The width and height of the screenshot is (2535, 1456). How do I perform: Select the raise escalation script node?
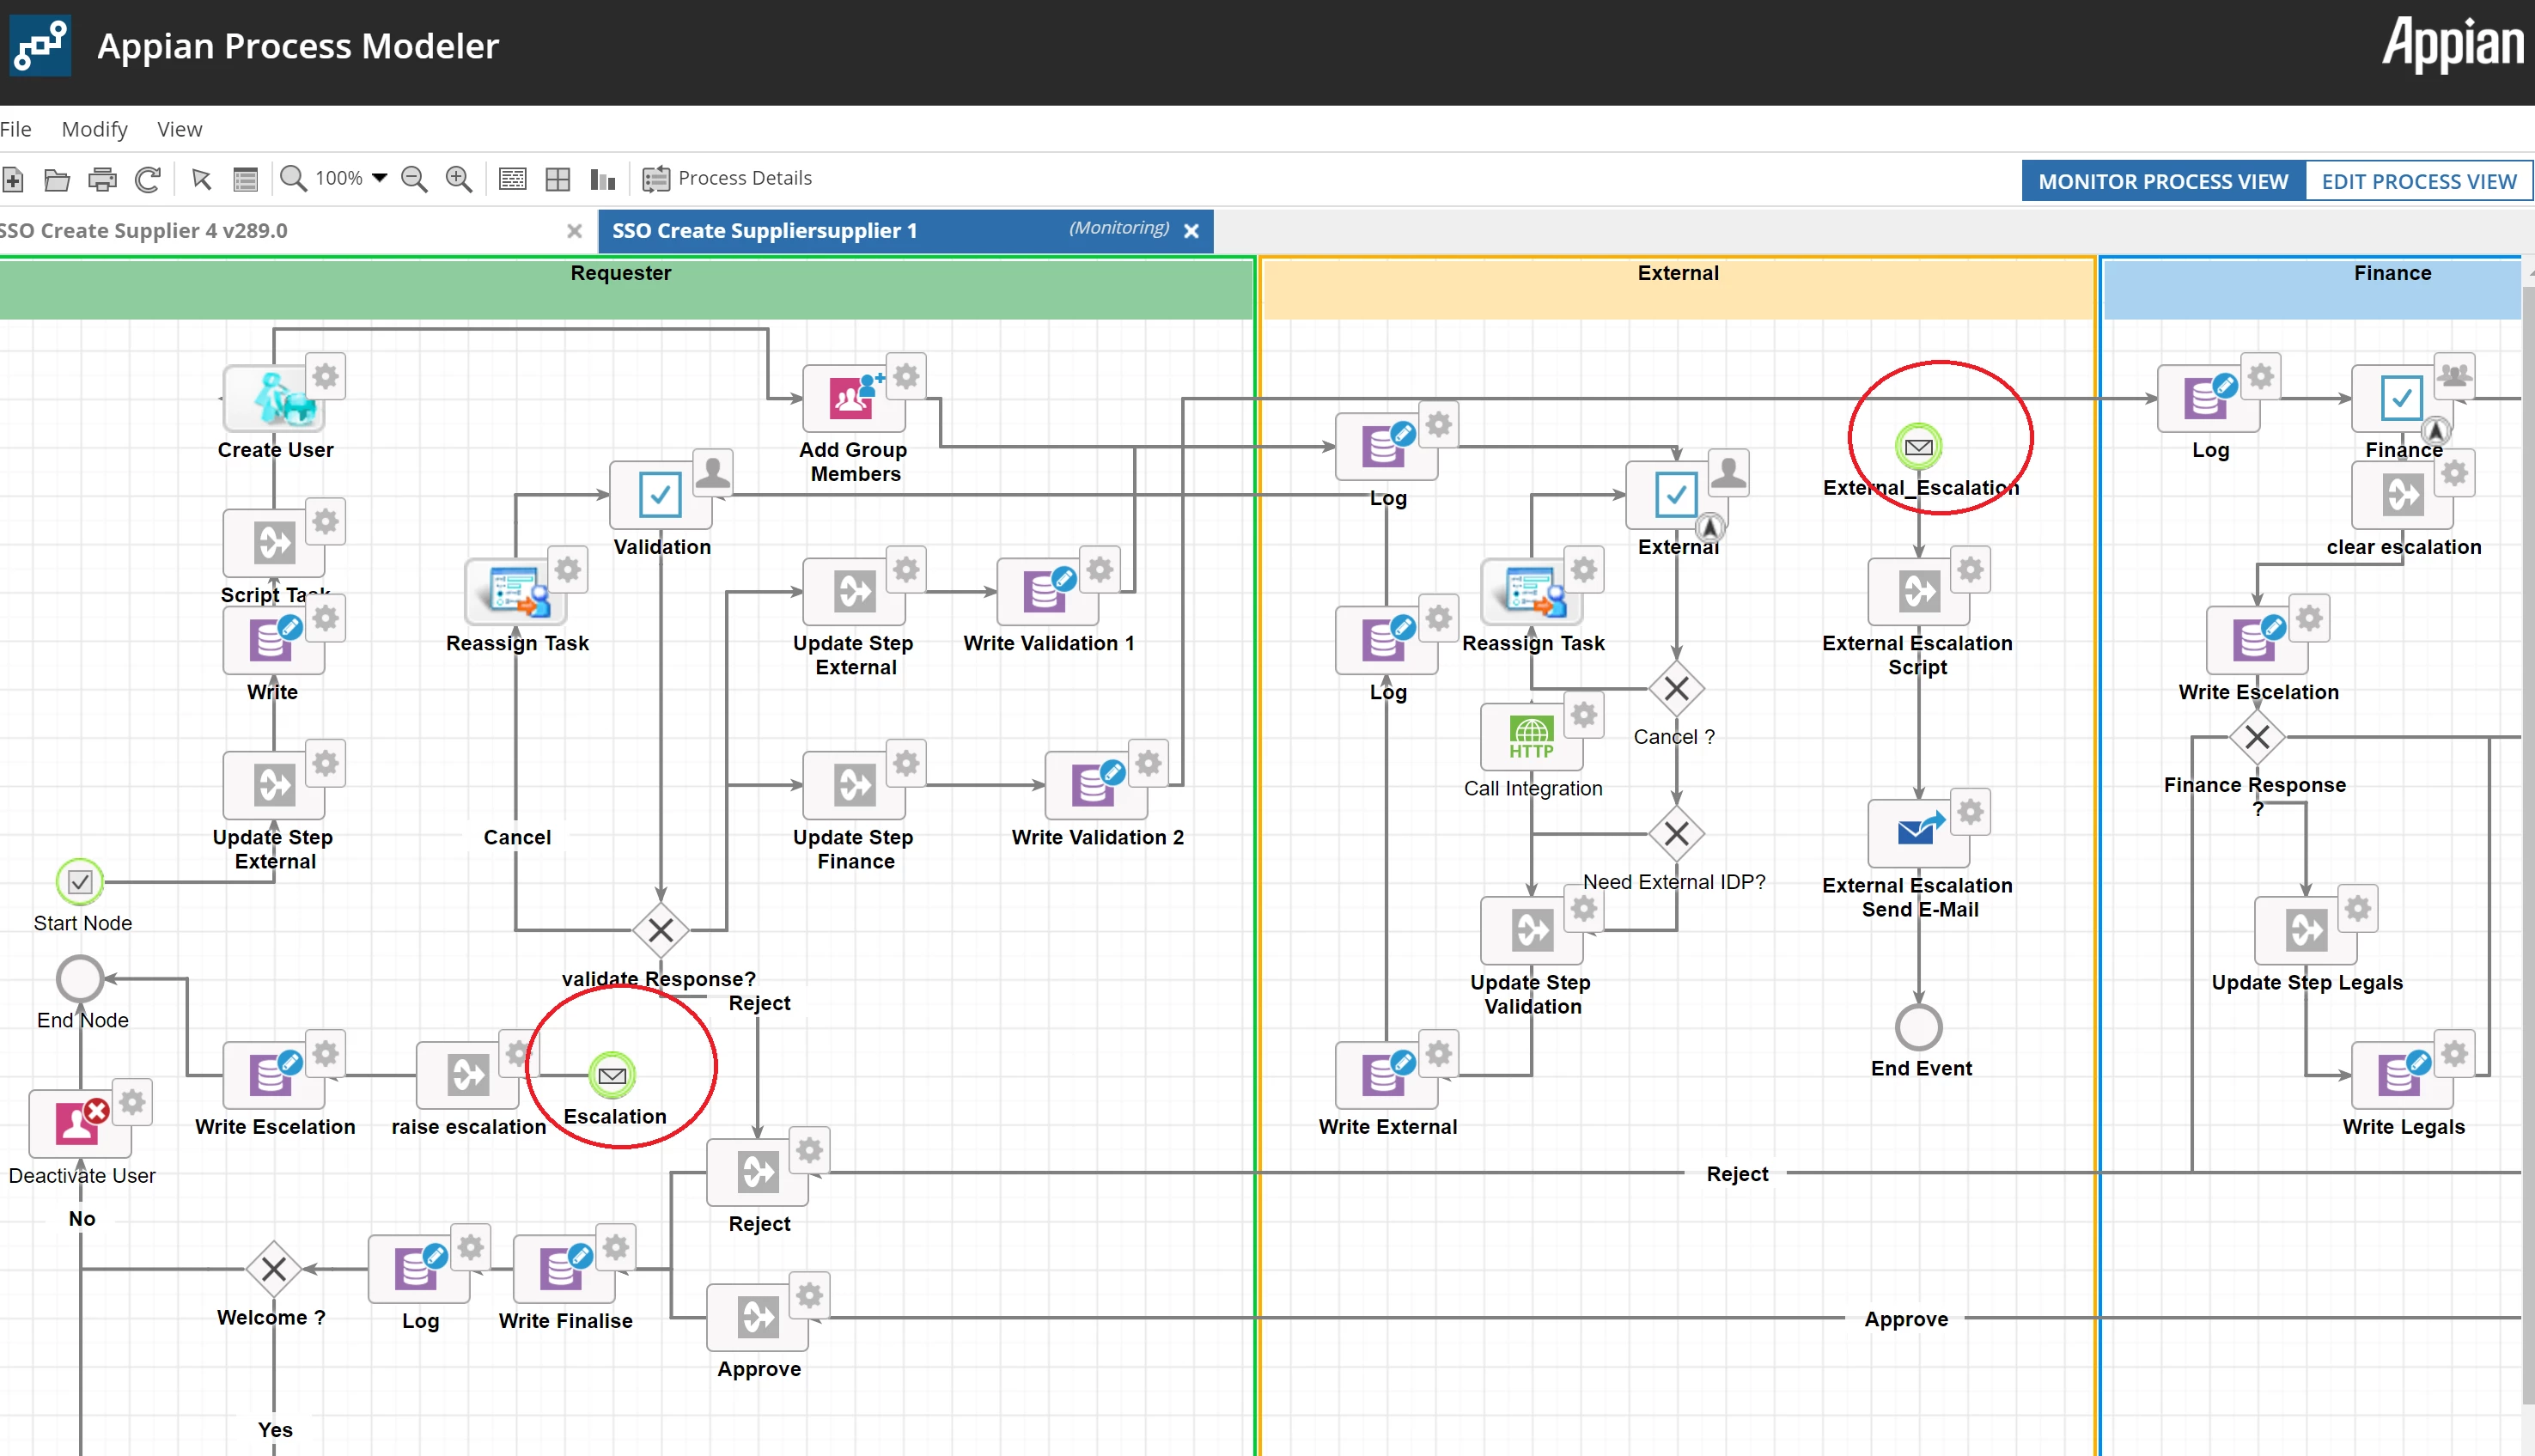tap(468, 1075)
